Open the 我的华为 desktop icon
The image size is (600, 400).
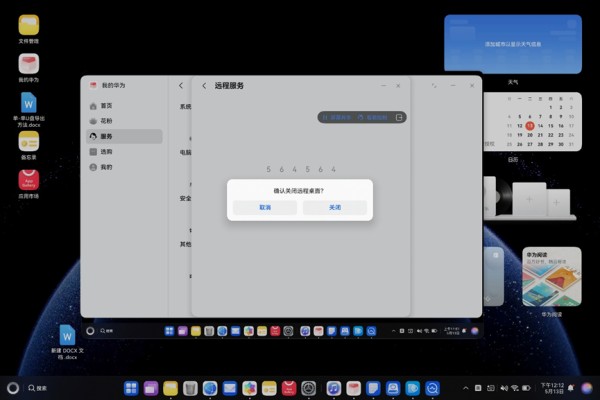pos(29,68)
